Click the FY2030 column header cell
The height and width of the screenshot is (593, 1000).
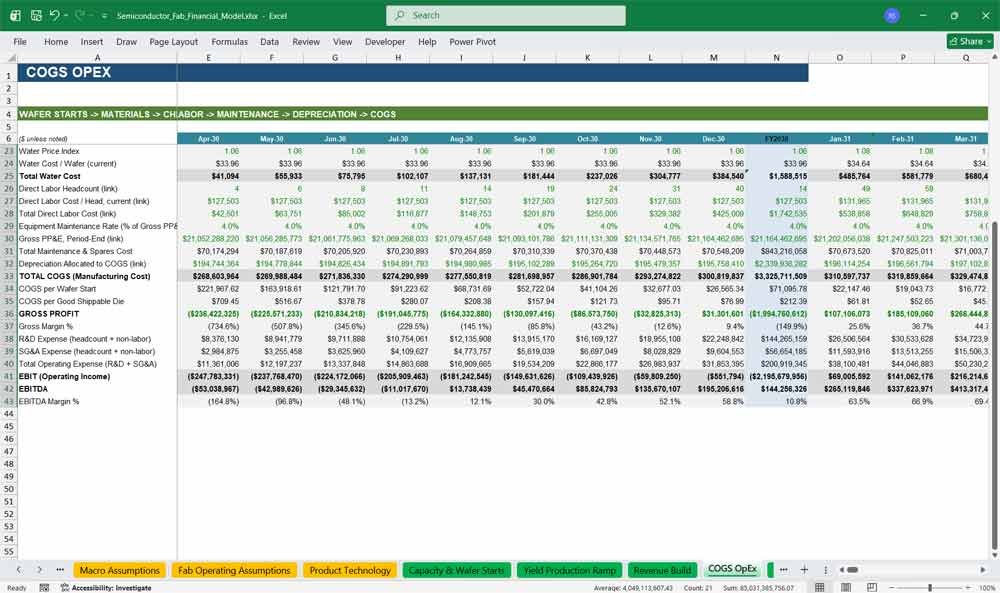click(776, 138)
